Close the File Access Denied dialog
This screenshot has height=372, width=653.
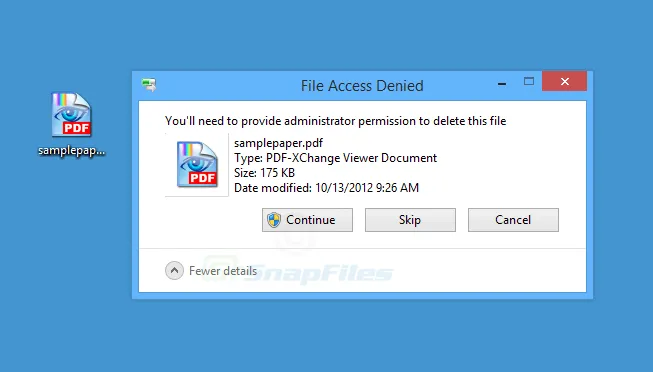[x=564, y=81]
